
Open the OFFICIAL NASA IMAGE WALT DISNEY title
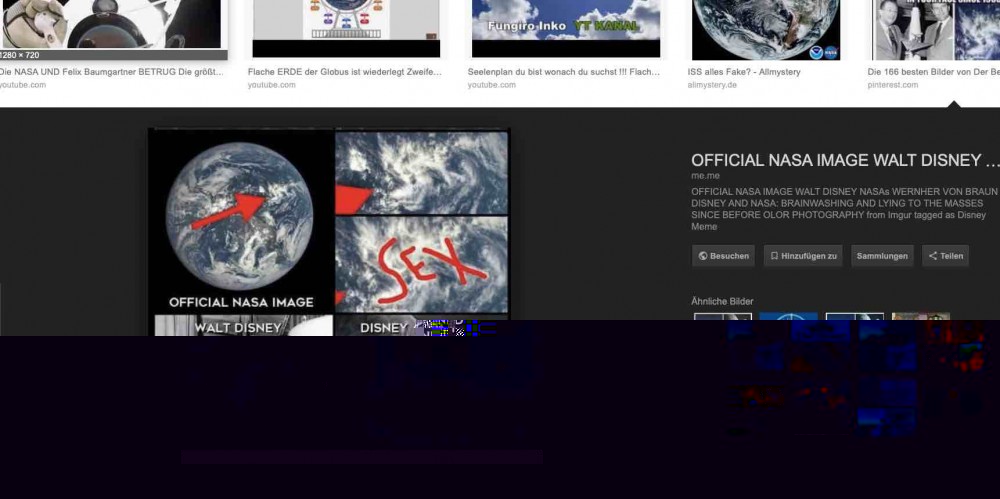845,160
